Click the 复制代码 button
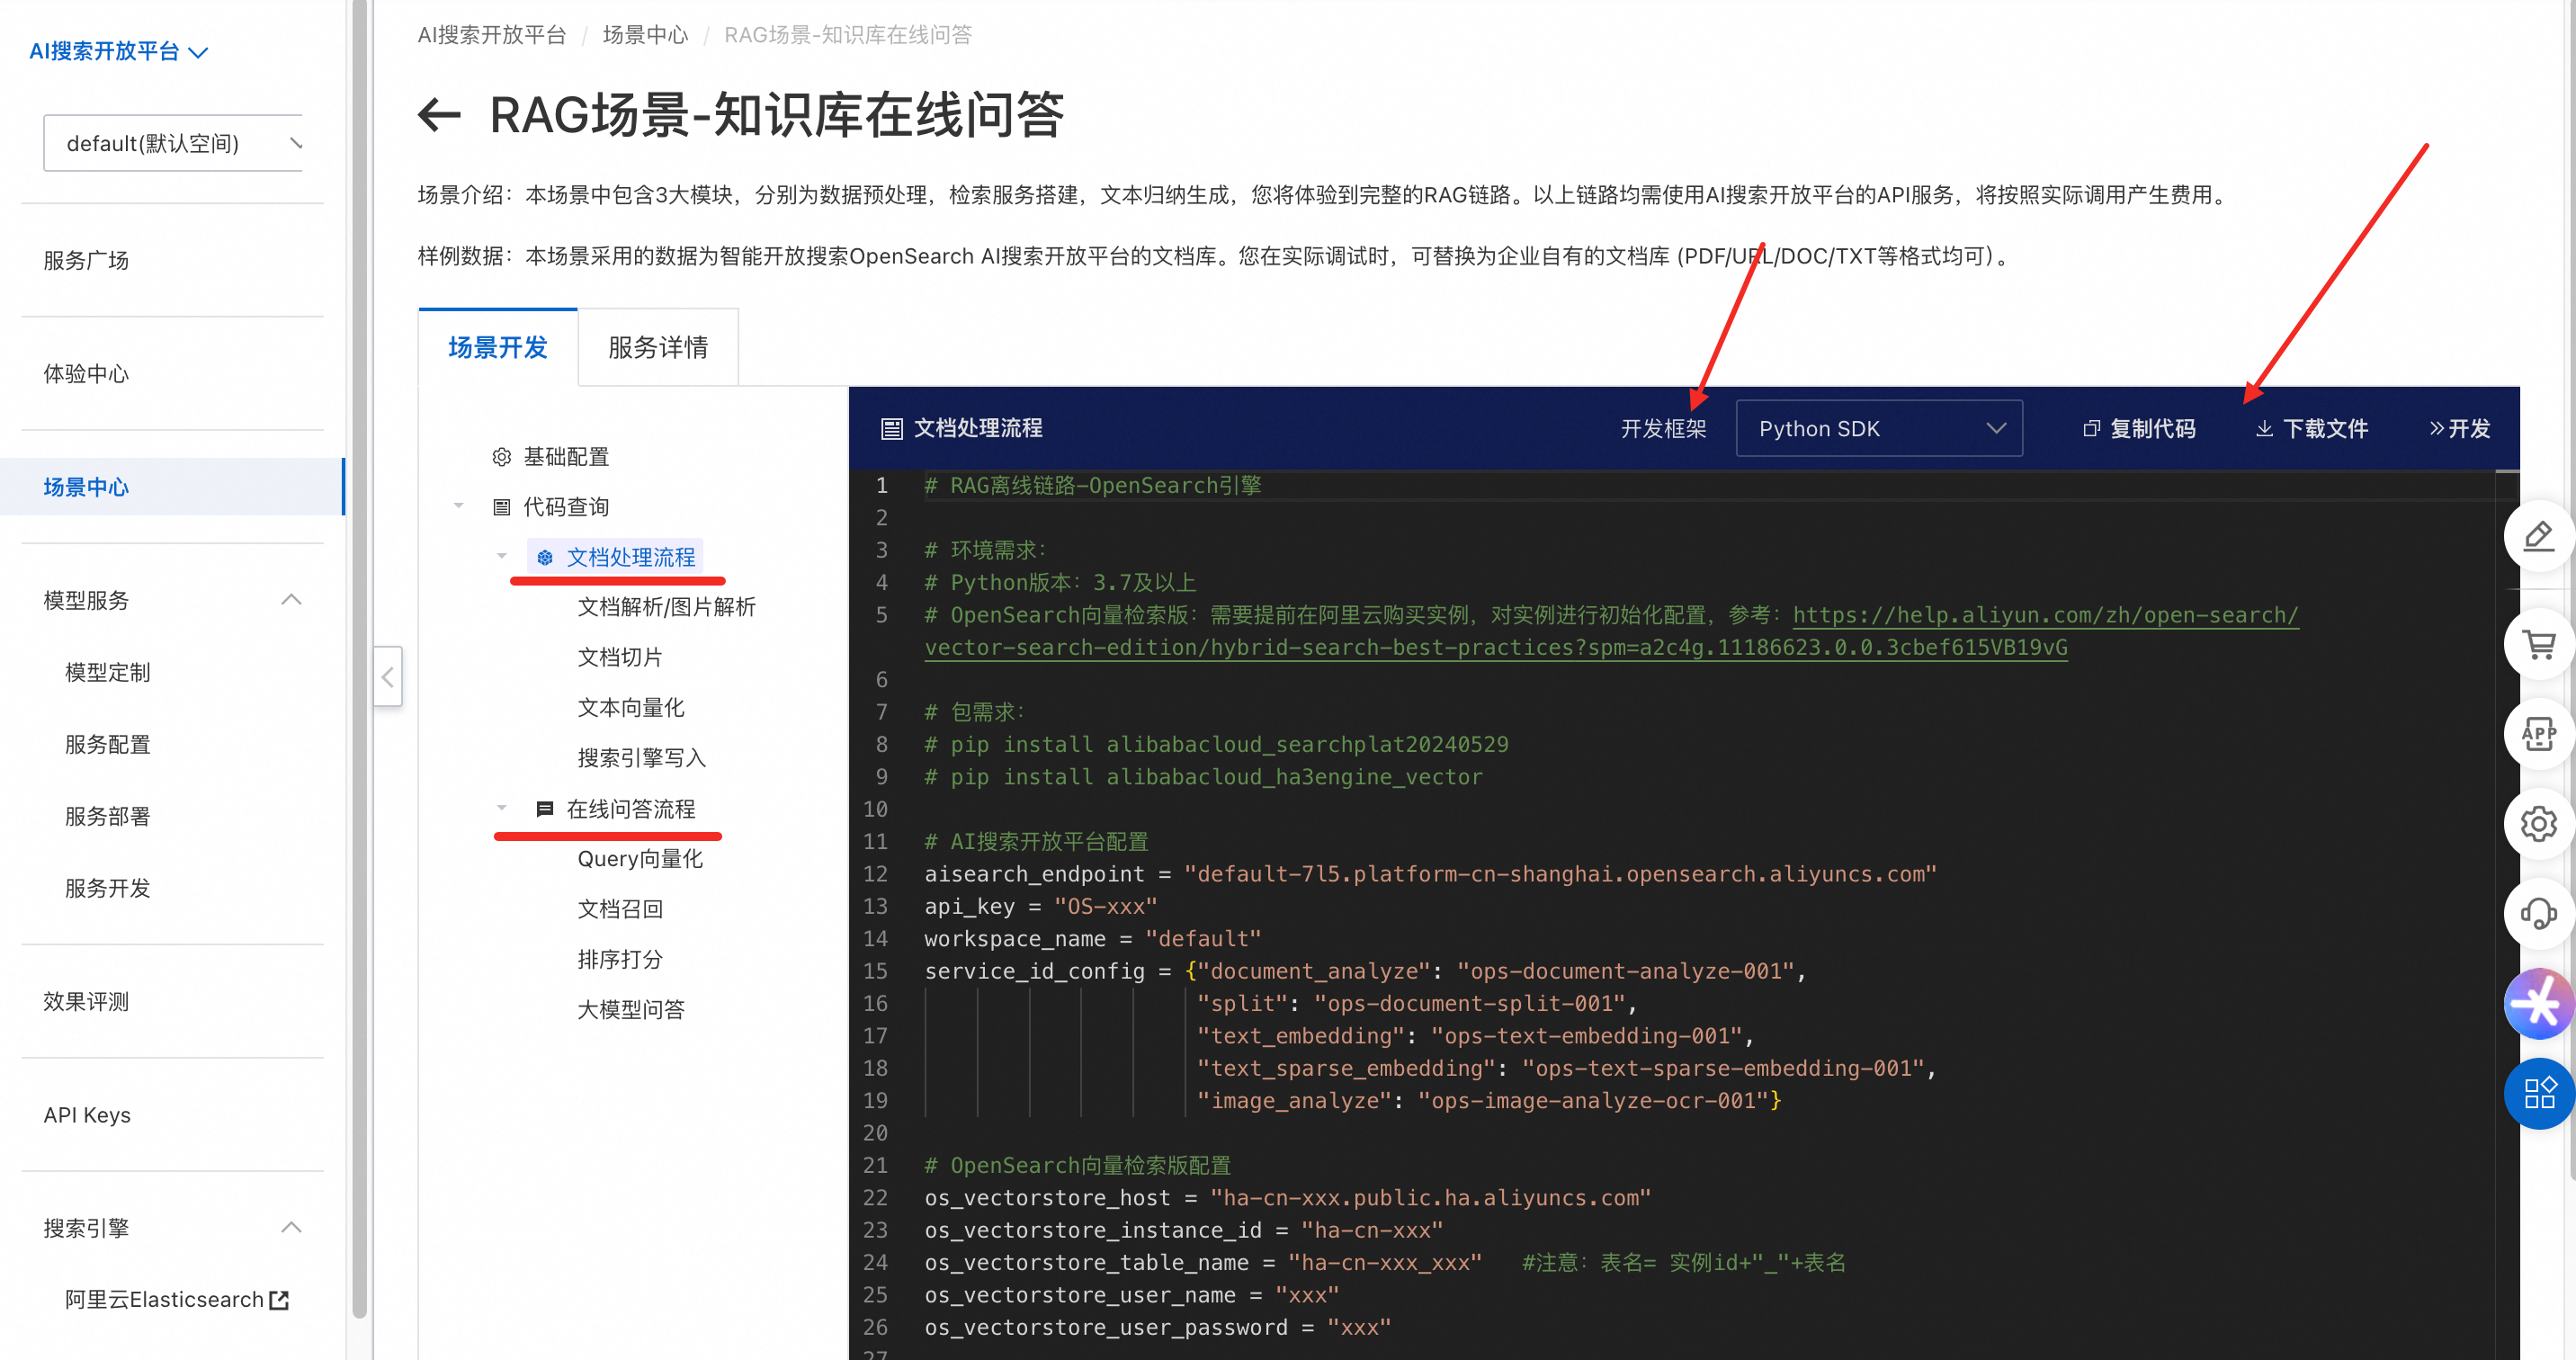Screen dimensions: 2576x1360 coord(2139,429)
